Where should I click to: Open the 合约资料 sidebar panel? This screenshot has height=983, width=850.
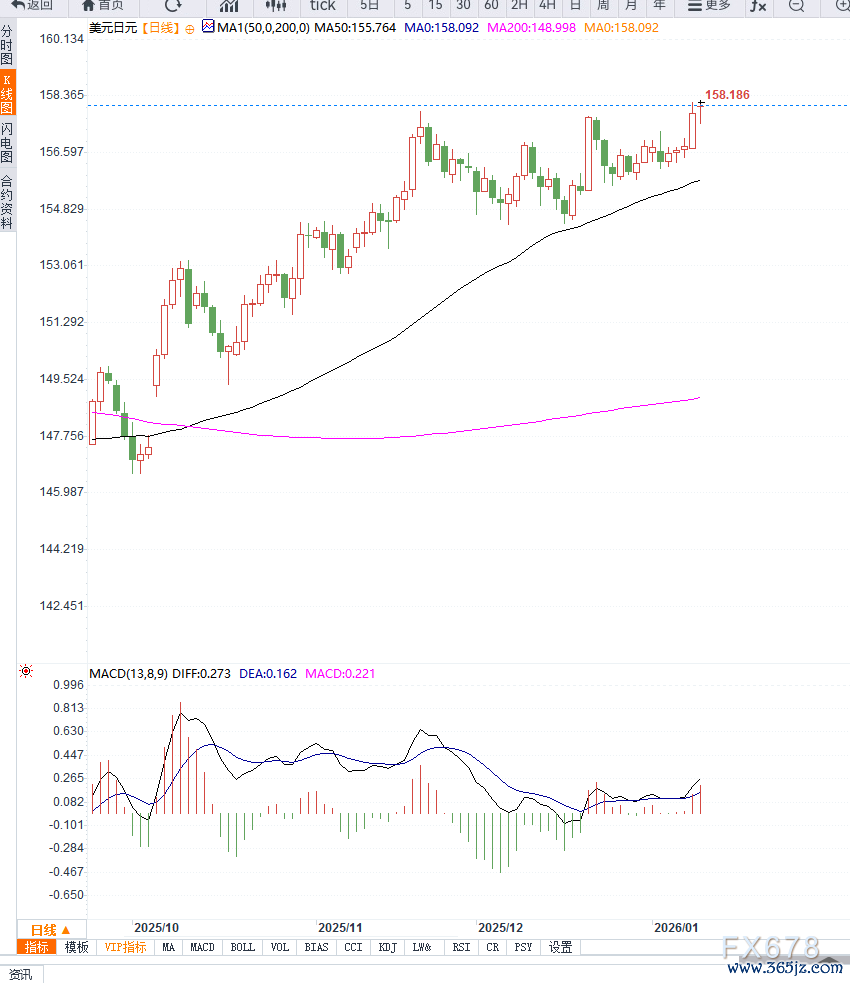(7, 202)
